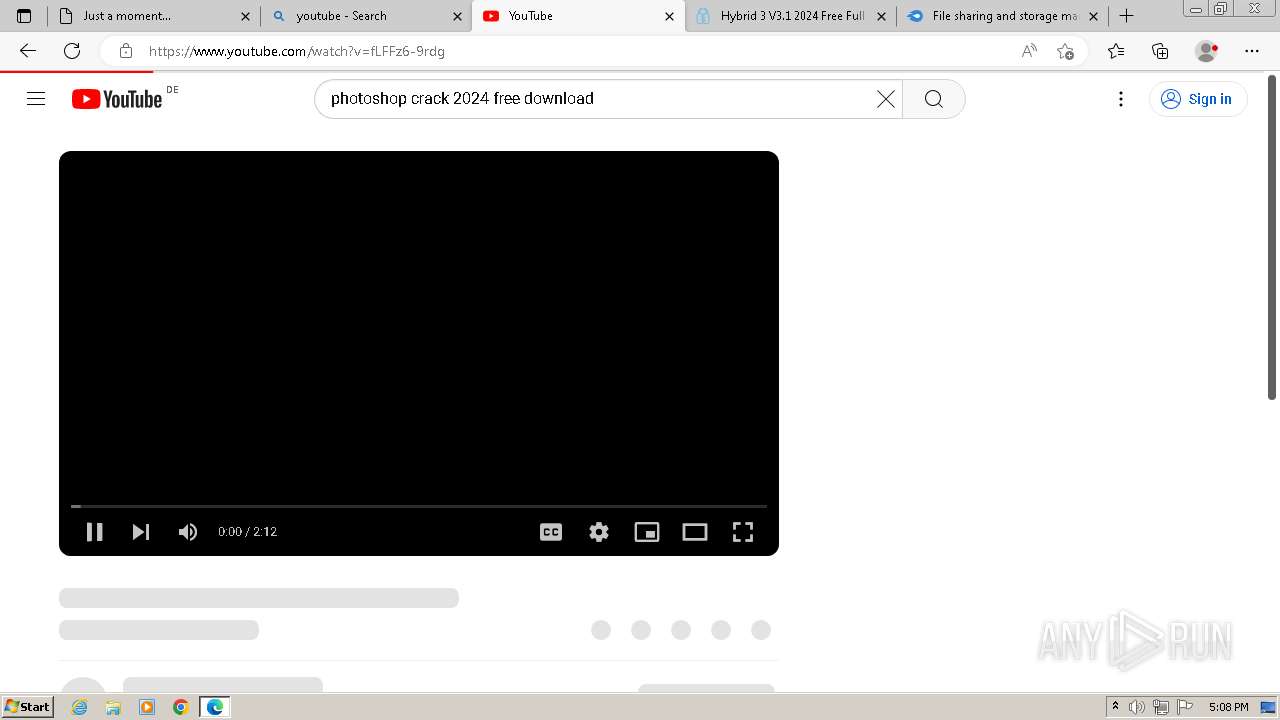1280x720 pixels.
Task: Enable theater mode
Action: (x=695, y=532)
